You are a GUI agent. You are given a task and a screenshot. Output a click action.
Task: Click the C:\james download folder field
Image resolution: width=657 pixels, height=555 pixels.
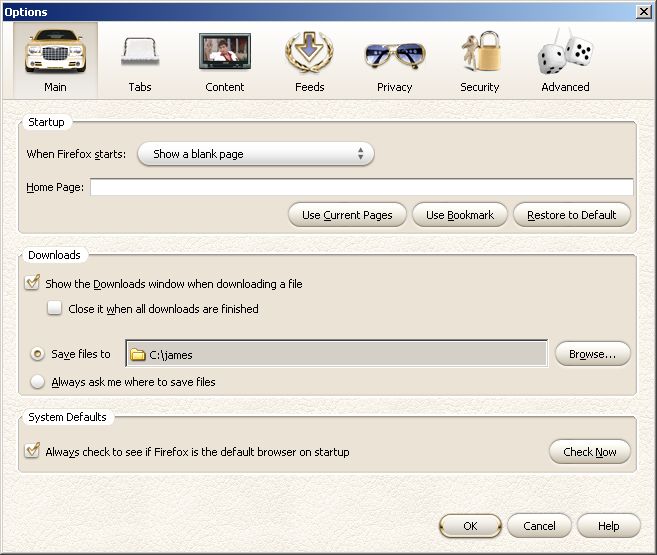336,354
